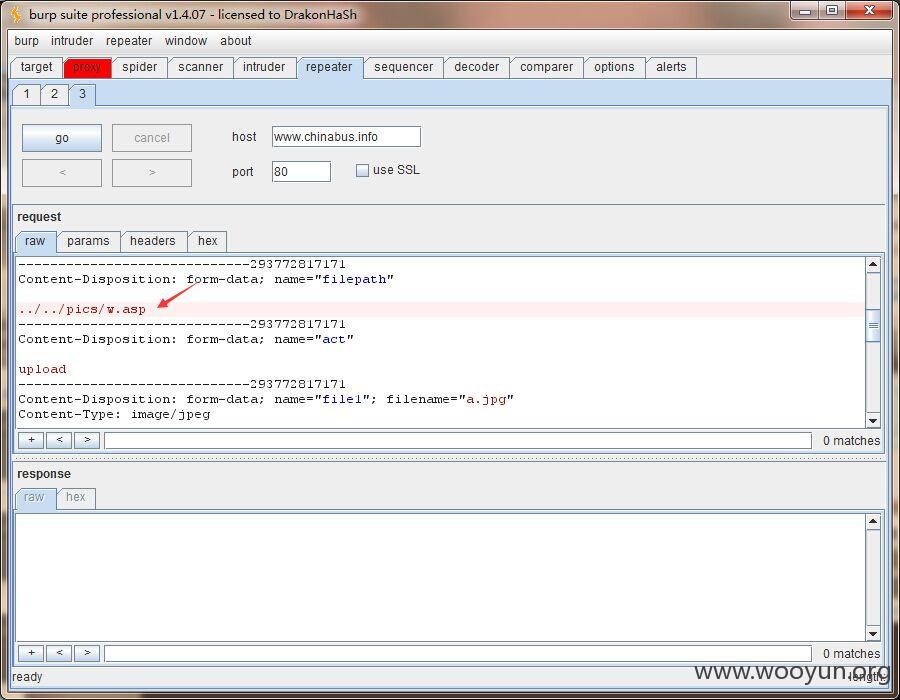
Task: Select the repeater tool tab
Action: click(329, 67)
